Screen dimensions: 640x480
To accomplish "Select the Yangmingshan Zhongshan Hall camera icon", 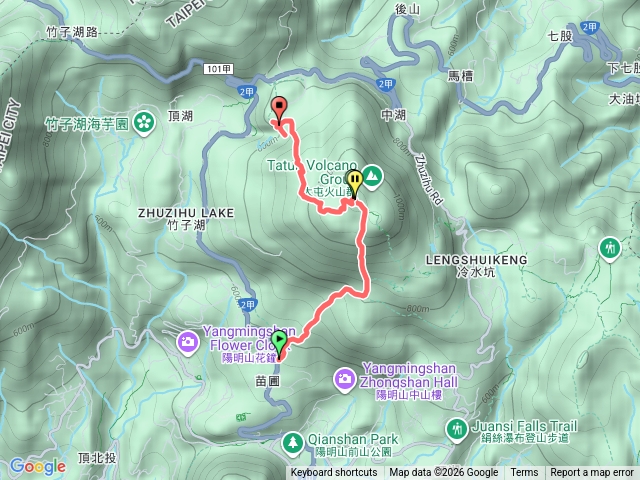I will (x=345, y=380).
